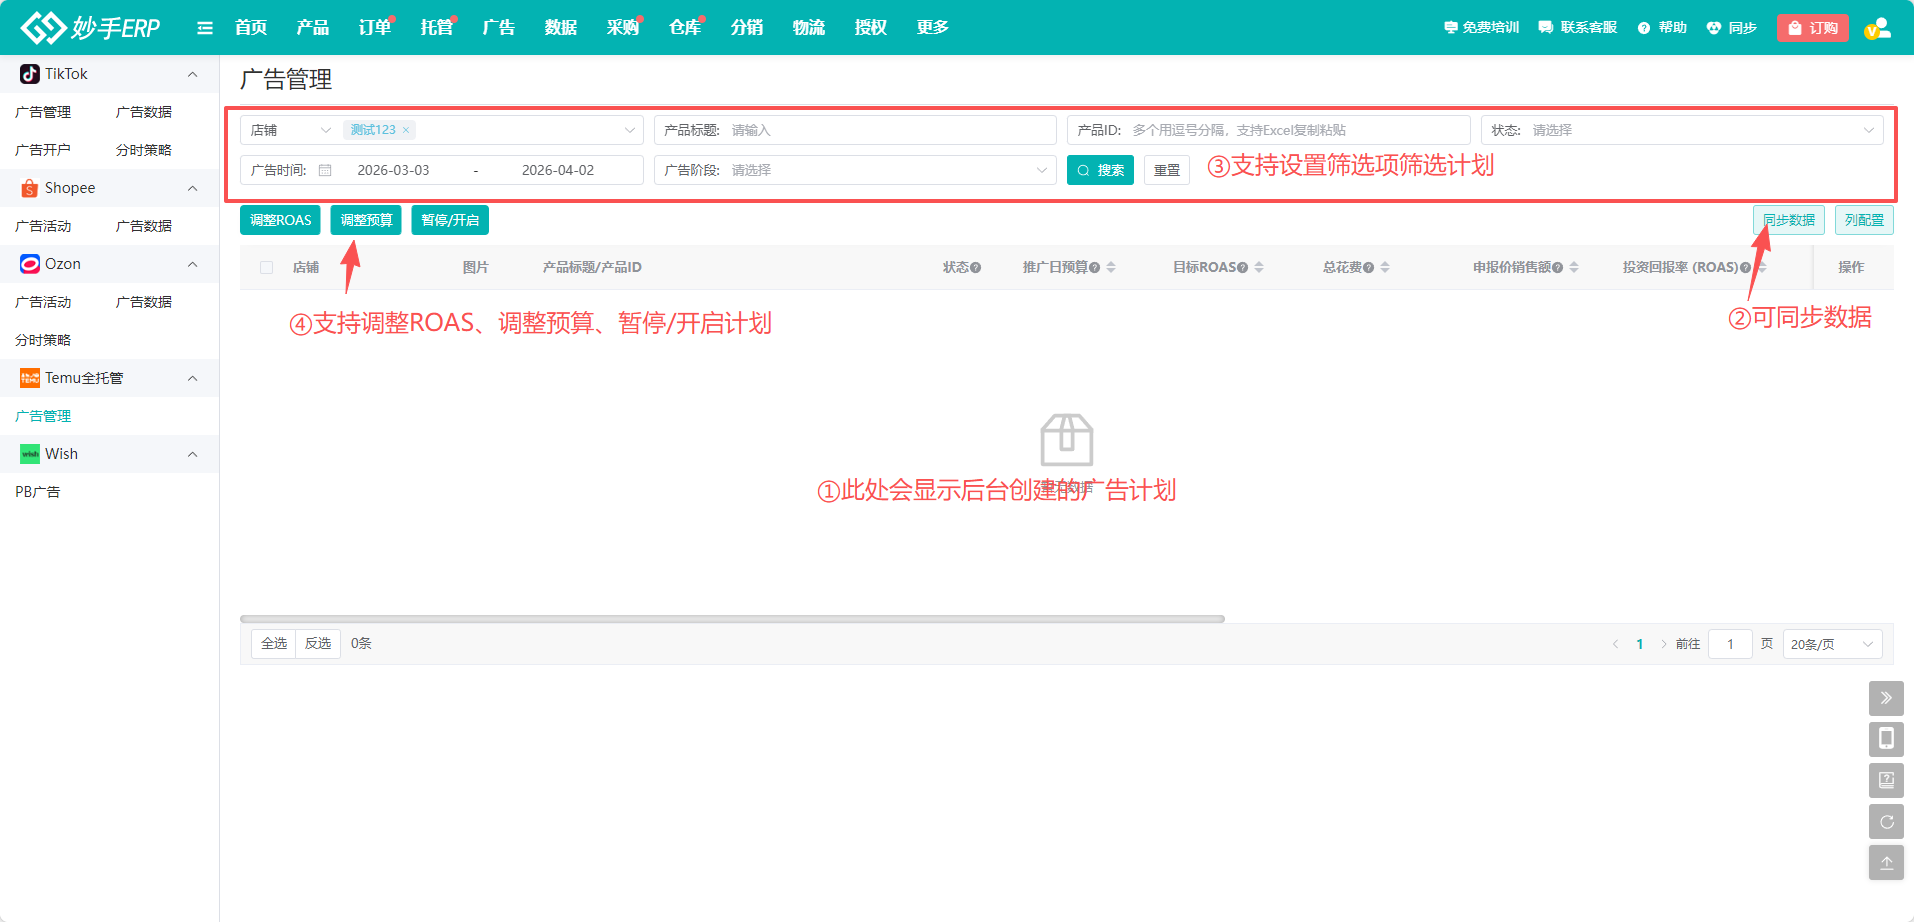Viewport: 1914px width, 922px height.
Task: Open the double-arrow expand floating icon
Action: pos(1886,698)
